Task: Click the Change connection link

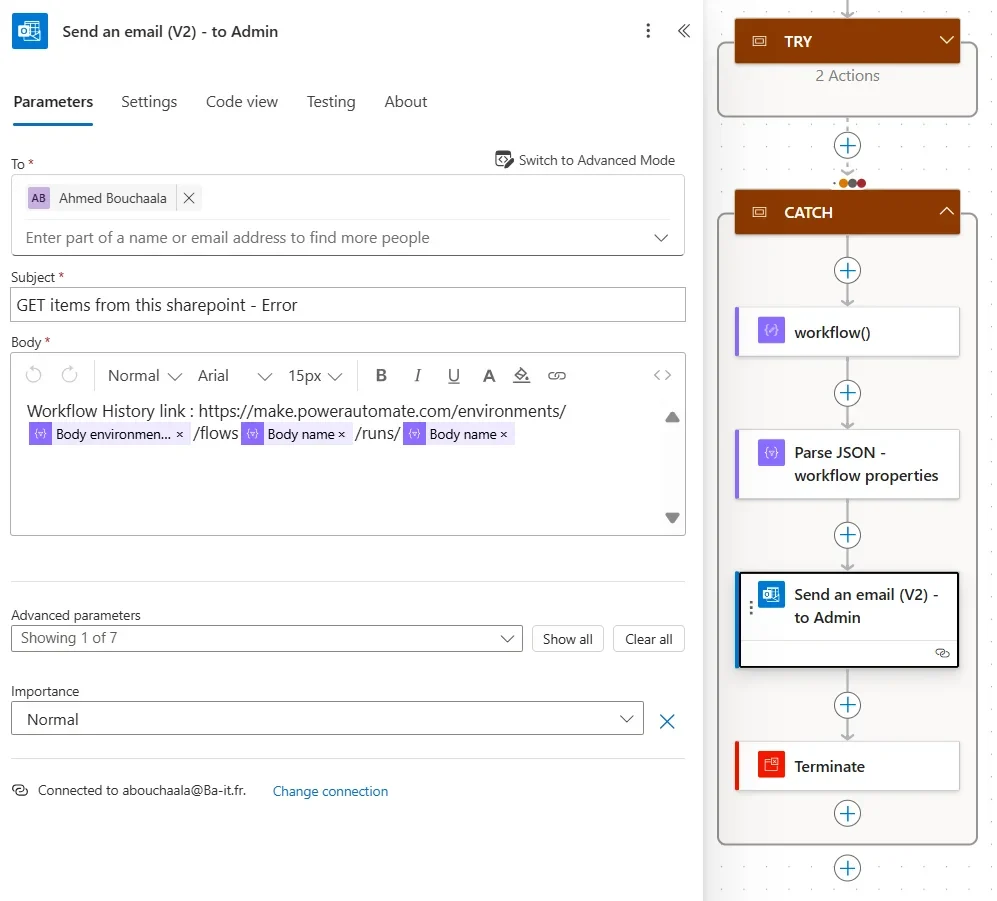Action: tap(330, 791)
